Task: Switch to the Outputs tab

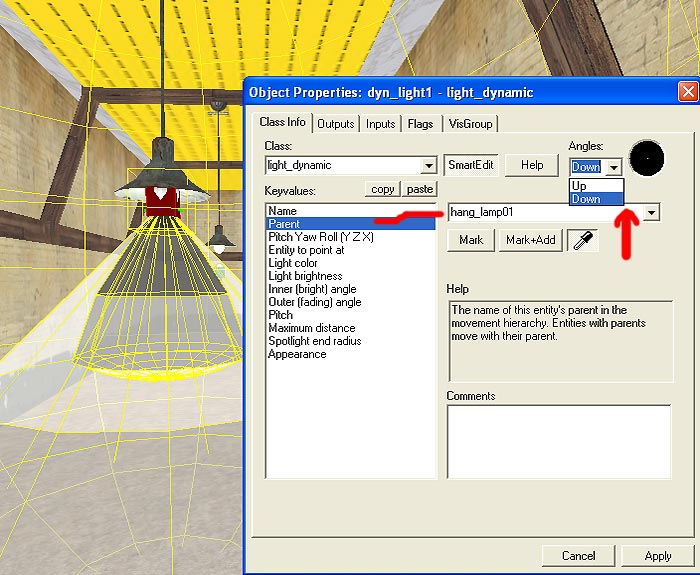Action: pos(337,124)
